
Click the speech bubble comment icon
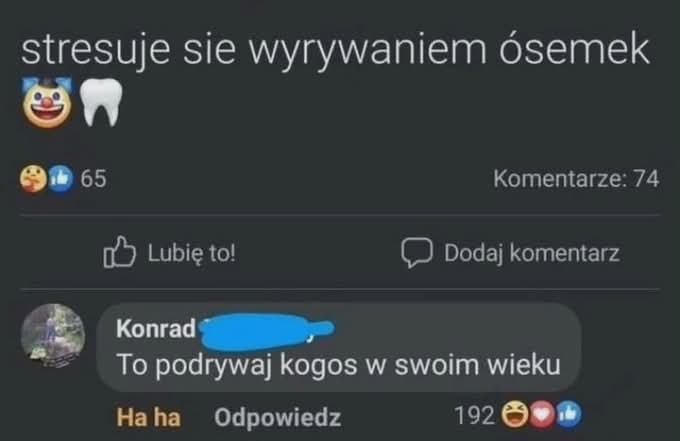point(416,252)
